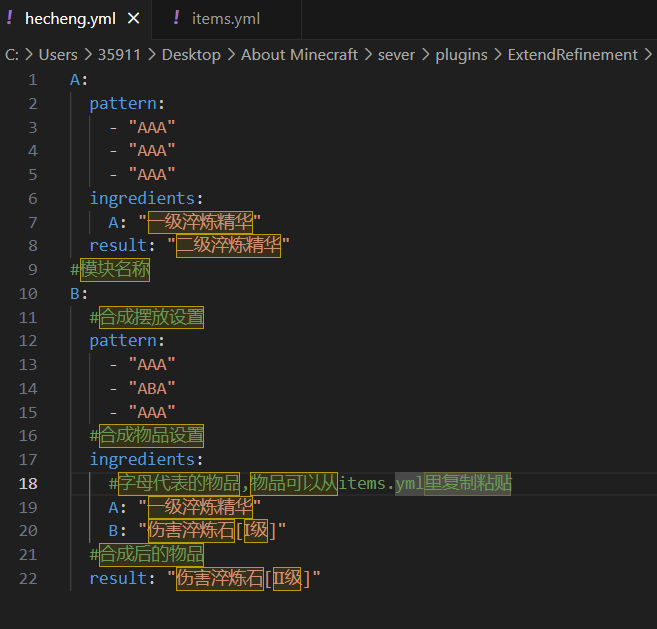Click line number 10 in the gutter
657x629 pixels.
tap(28, 294)
